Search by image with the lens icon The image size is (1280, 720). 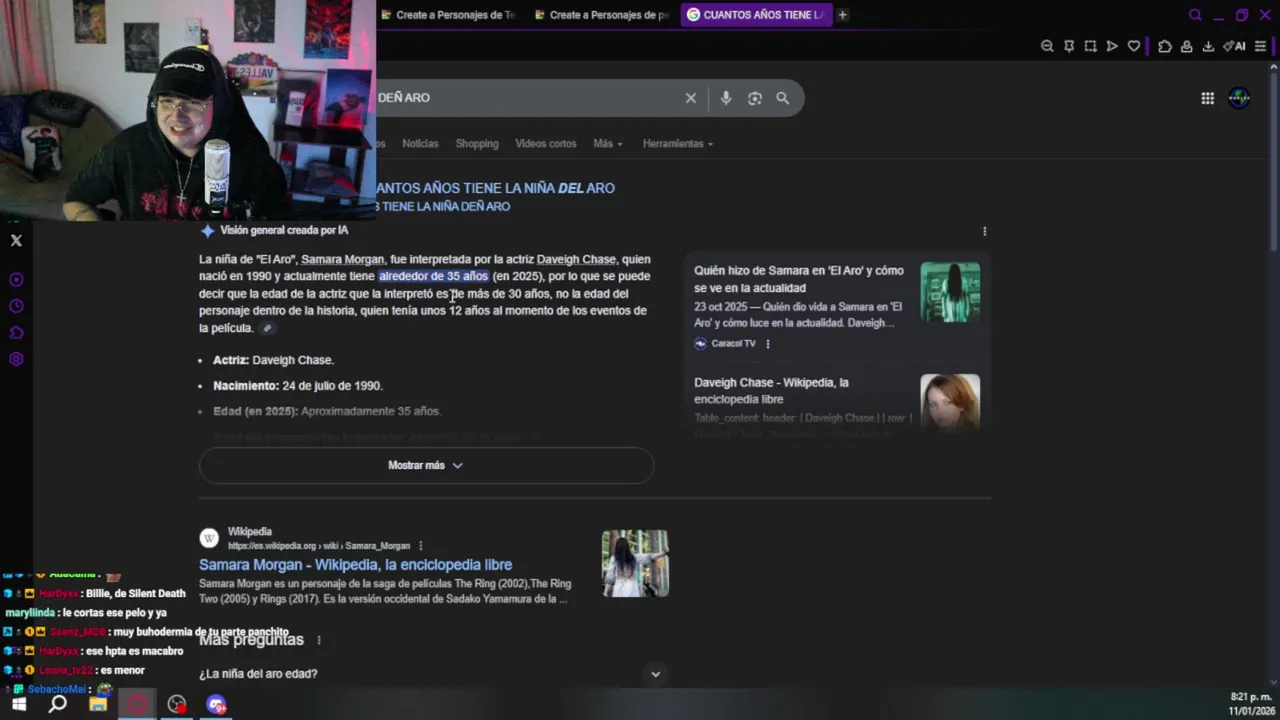click(755, 98)
